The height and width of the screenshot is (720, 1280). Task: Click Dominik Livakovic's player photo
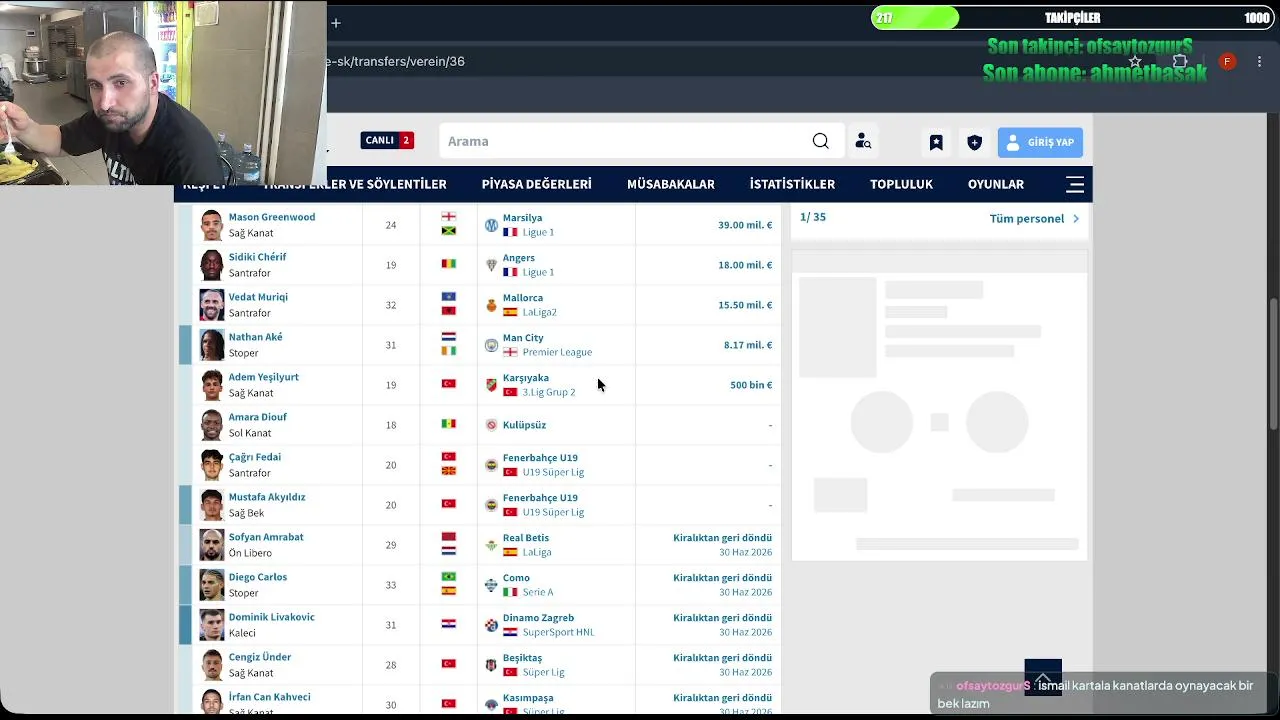click(x=211, y=625)
